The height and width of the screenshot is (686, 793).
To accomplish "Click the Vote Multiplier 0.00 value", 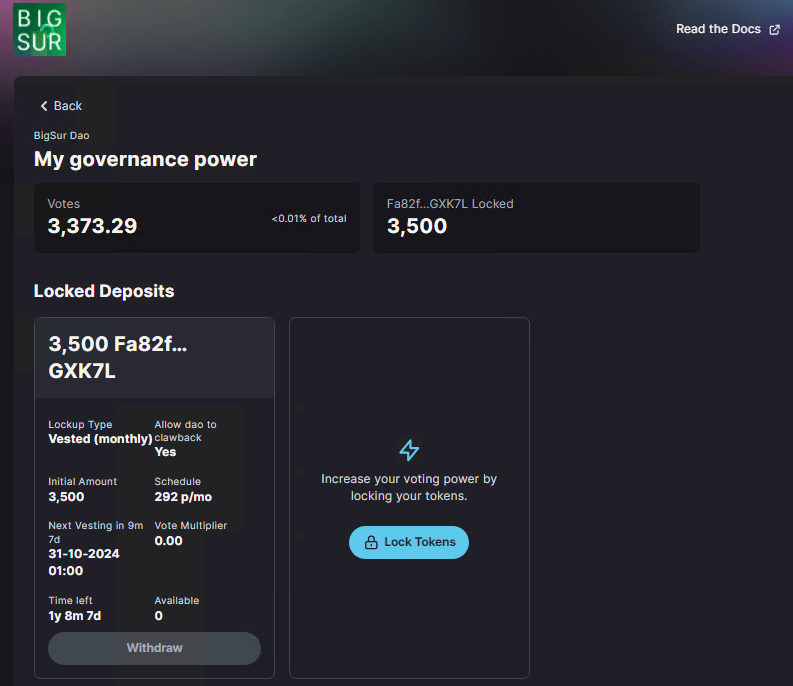I will coord(168,540).
